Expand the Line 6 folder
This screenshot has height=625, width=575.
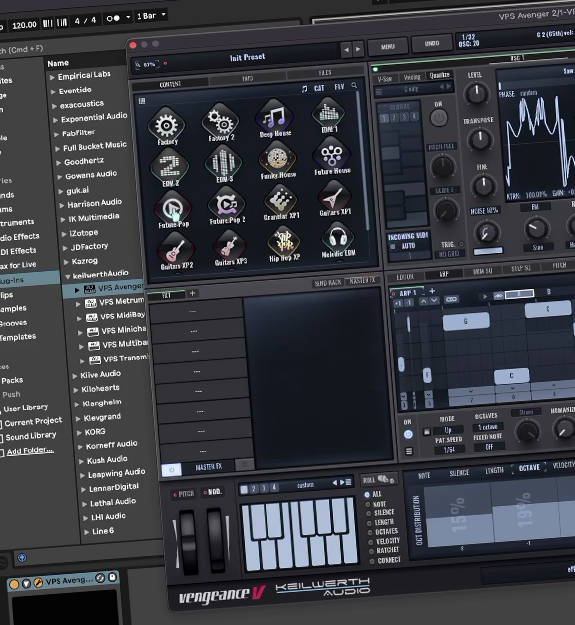[x=86, y=533]
